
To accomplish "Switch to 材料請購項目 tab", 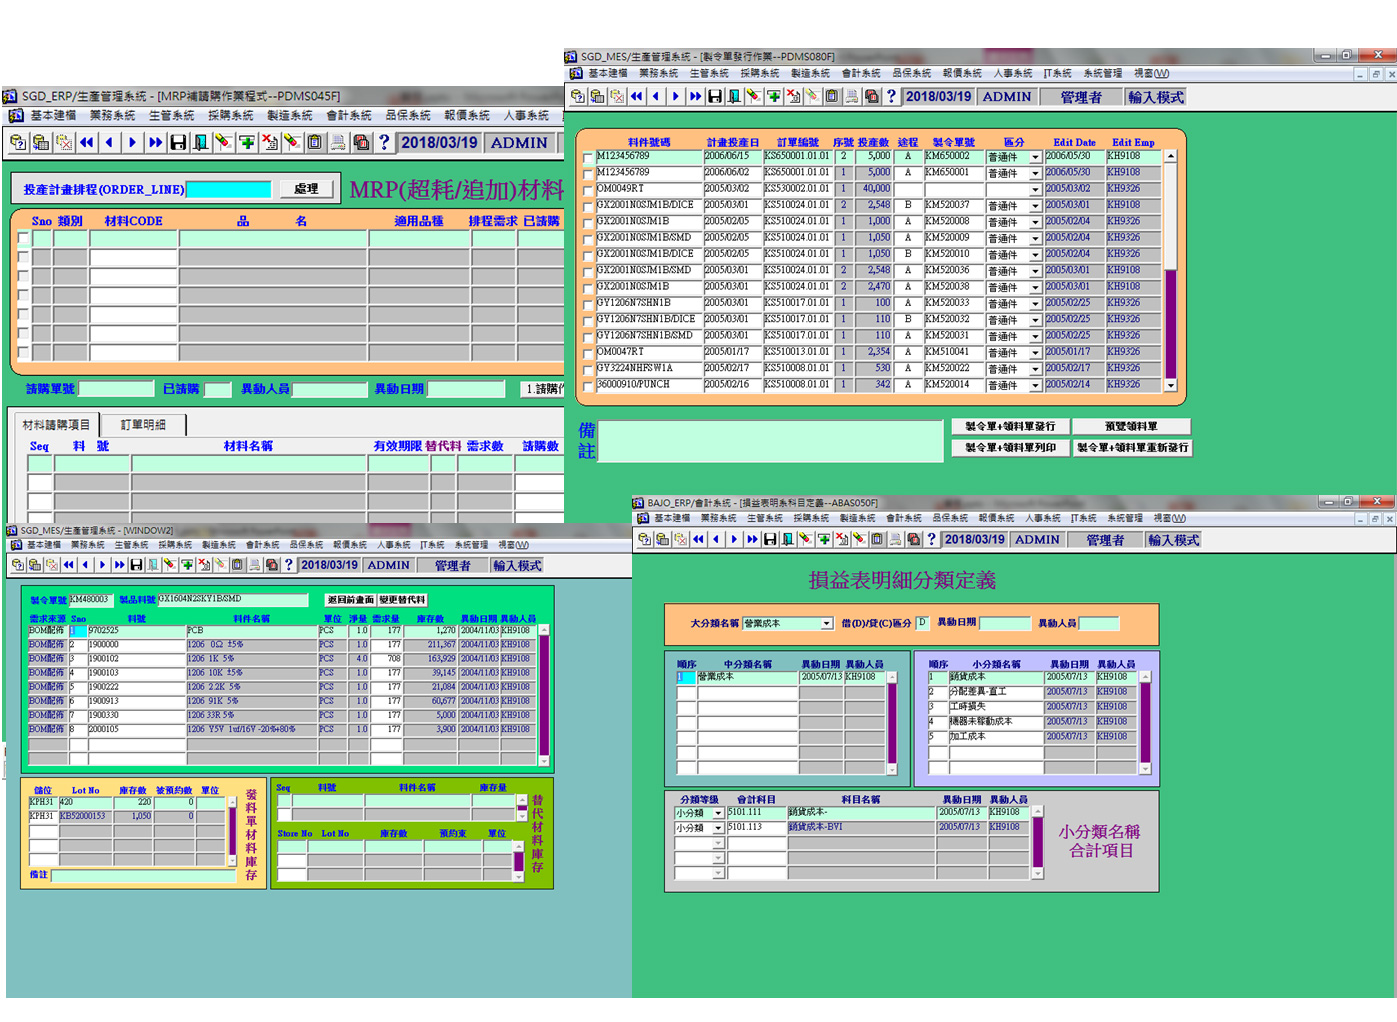I will (57, 425).
